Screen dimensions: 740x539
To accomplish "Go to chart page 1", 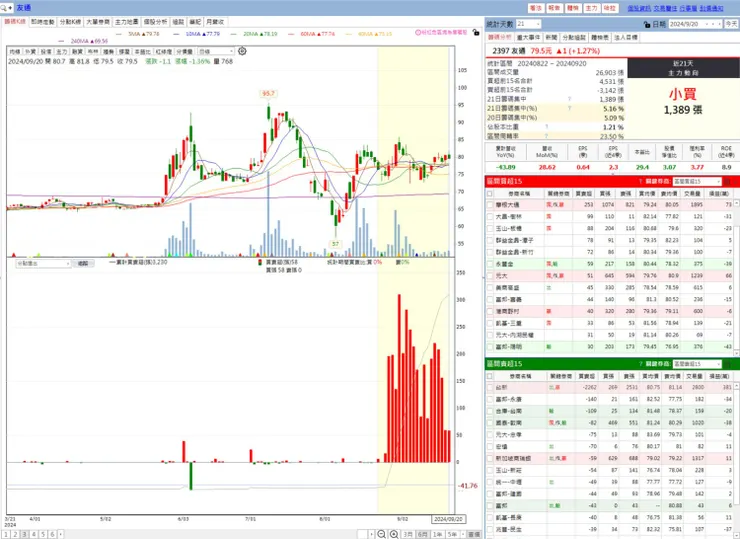I will [6, 534].
